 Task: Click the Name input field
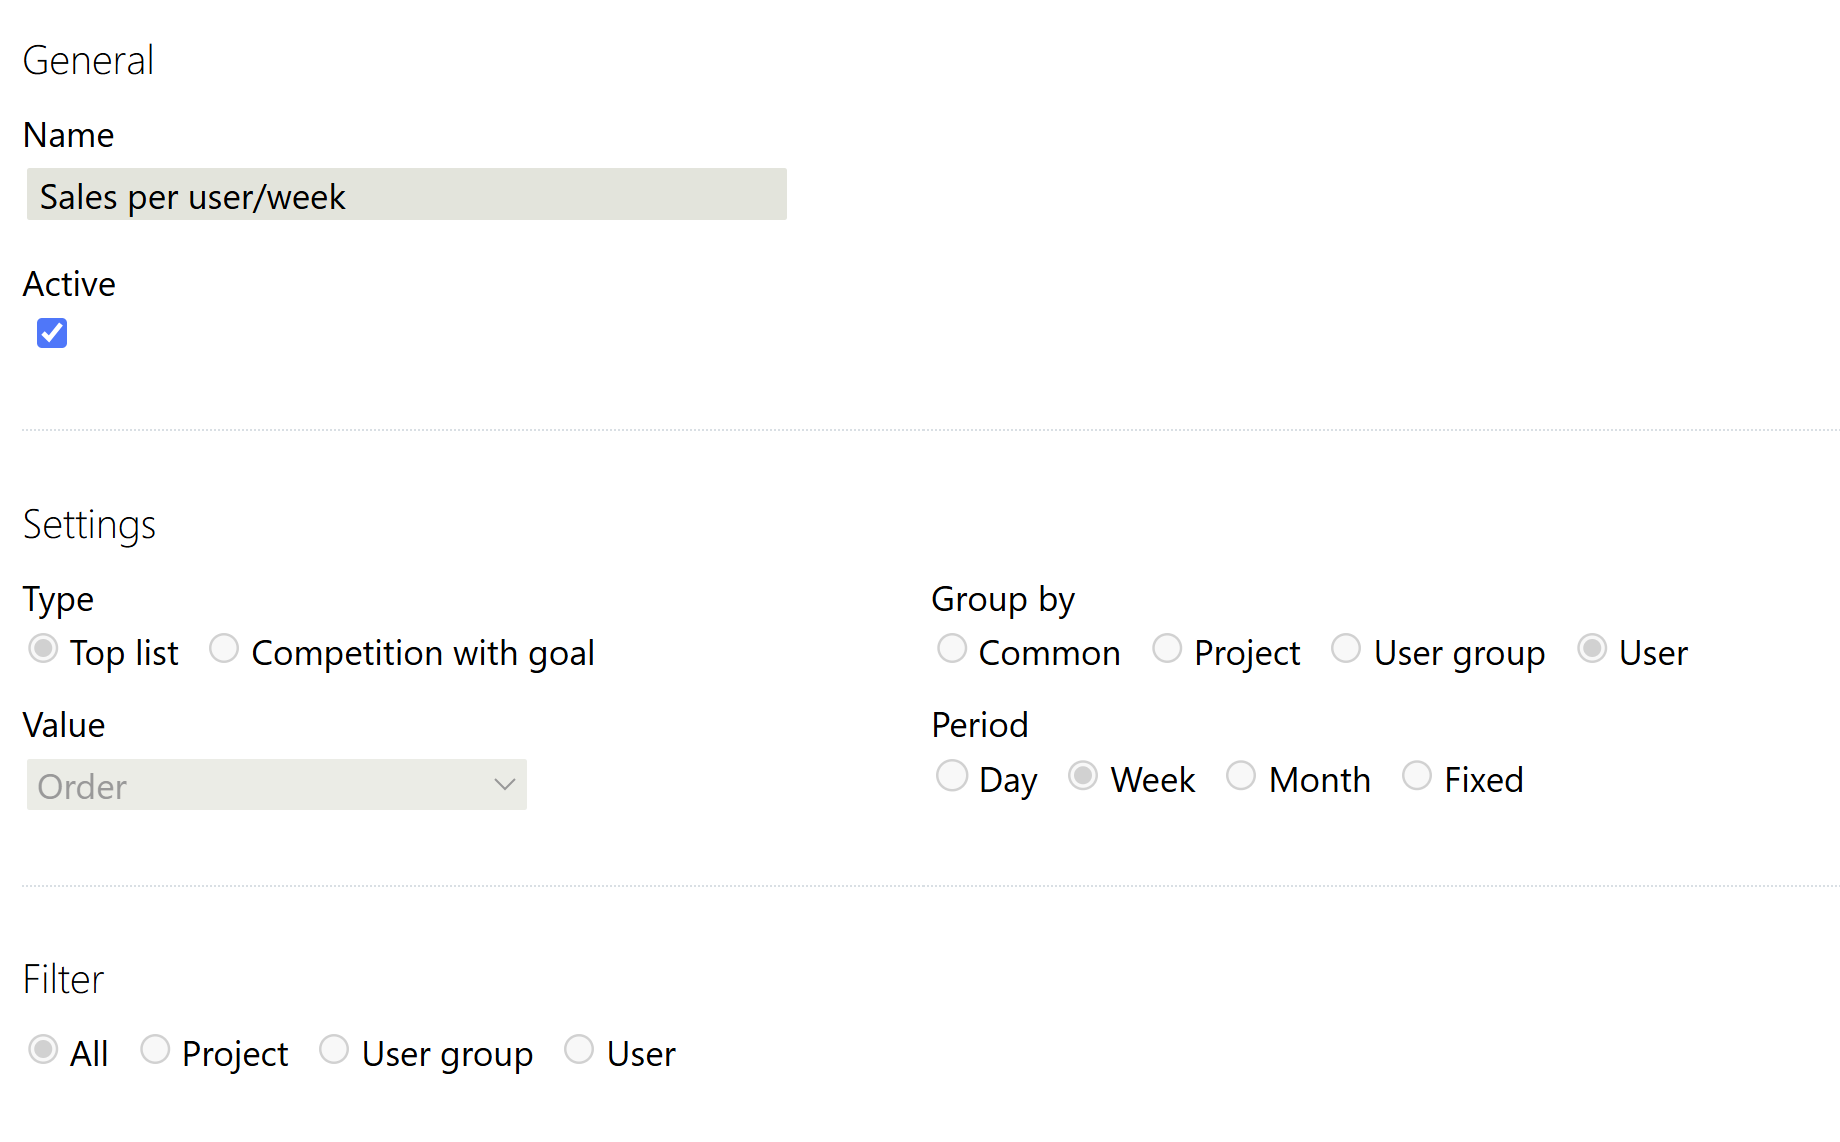point(406,195)
